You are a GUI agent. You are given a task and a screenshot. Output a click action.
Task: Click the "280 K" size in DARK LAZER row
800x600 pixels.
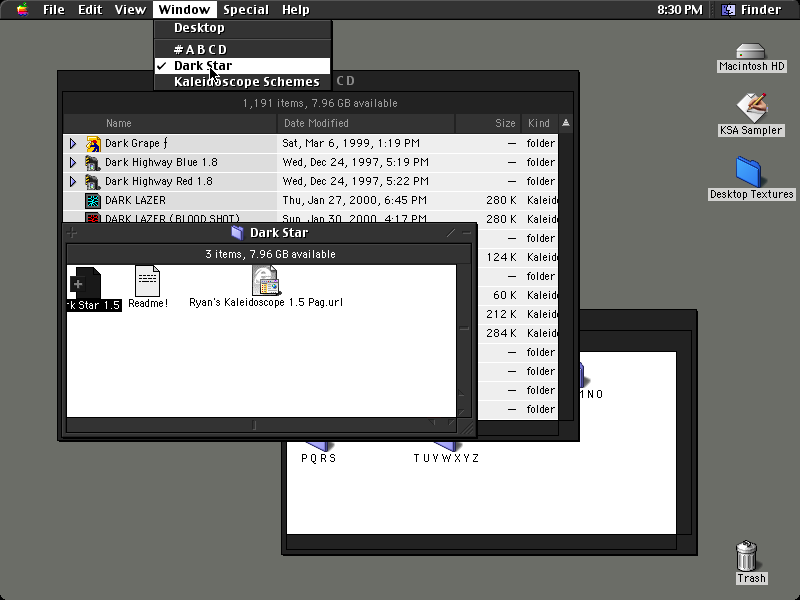coord(501,200)
